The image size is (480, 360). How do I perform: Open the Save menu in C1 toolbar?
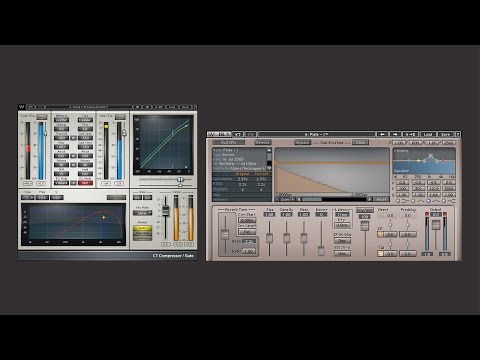point(185,107)
